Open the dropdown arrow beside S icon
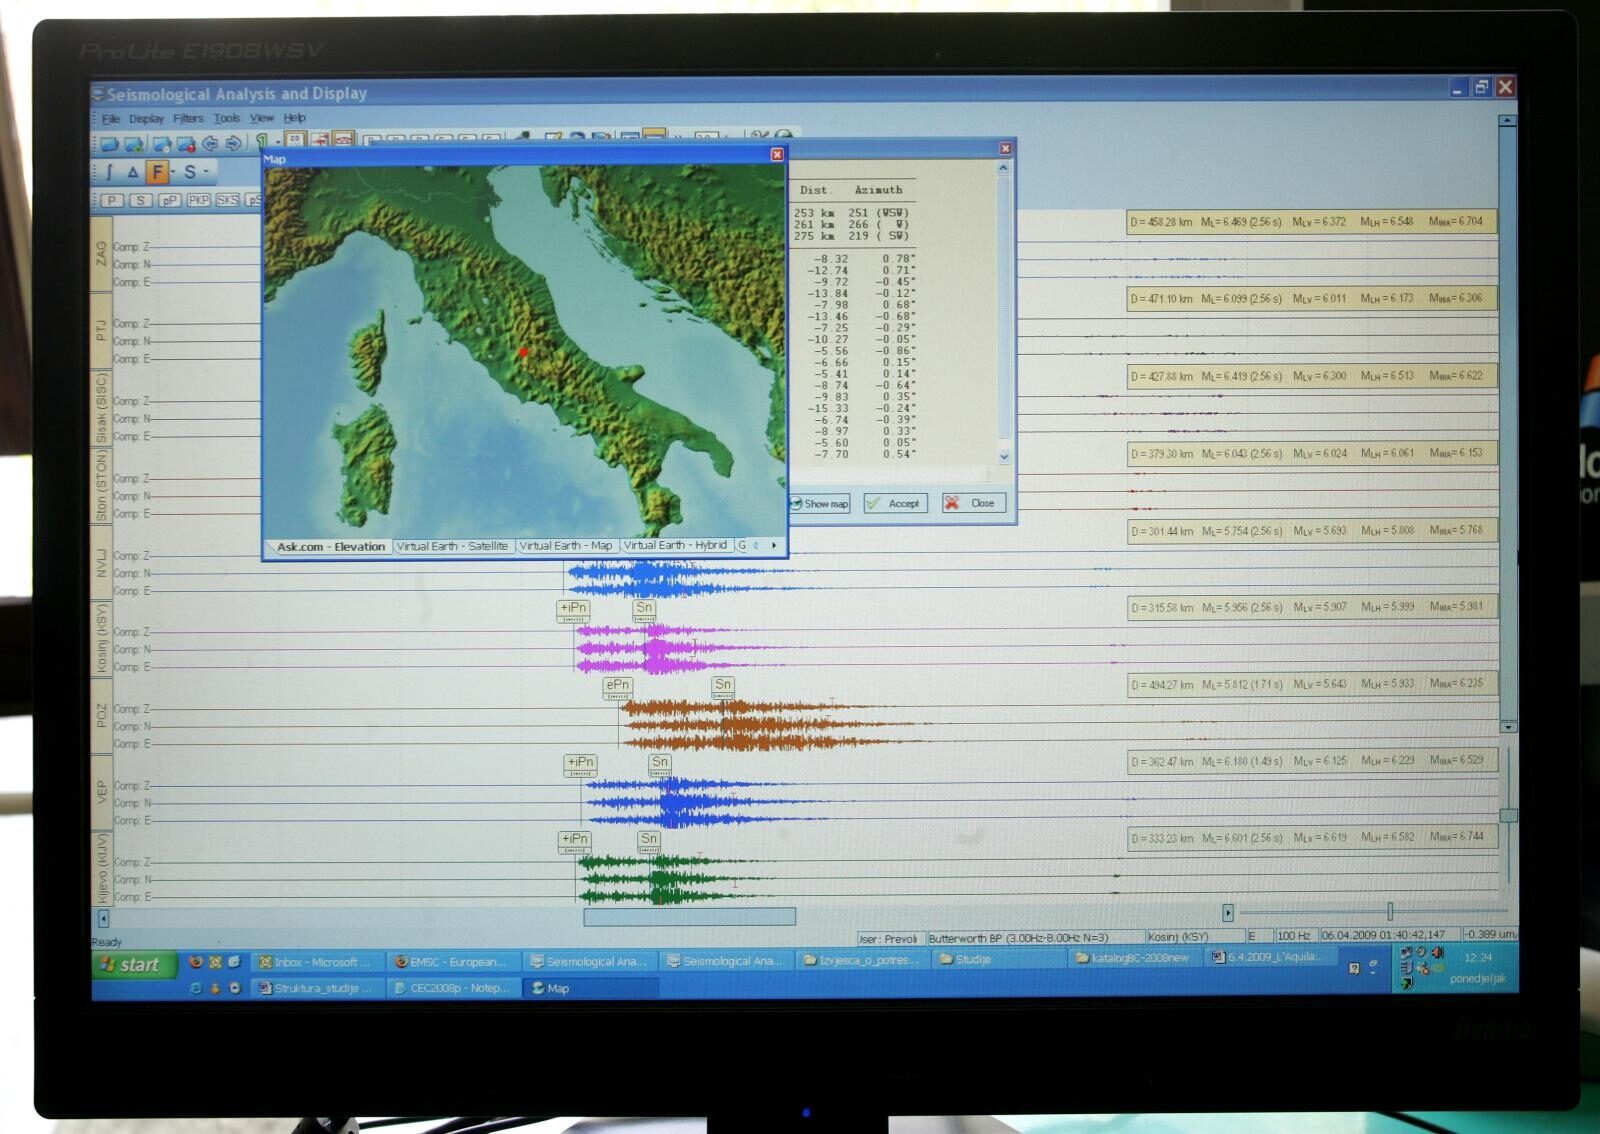 206,172
